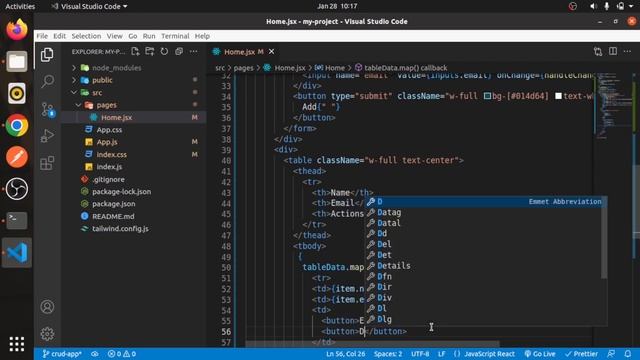Click the feedback icon in status bar
The image size is (640, 360).
pos(611,354)
